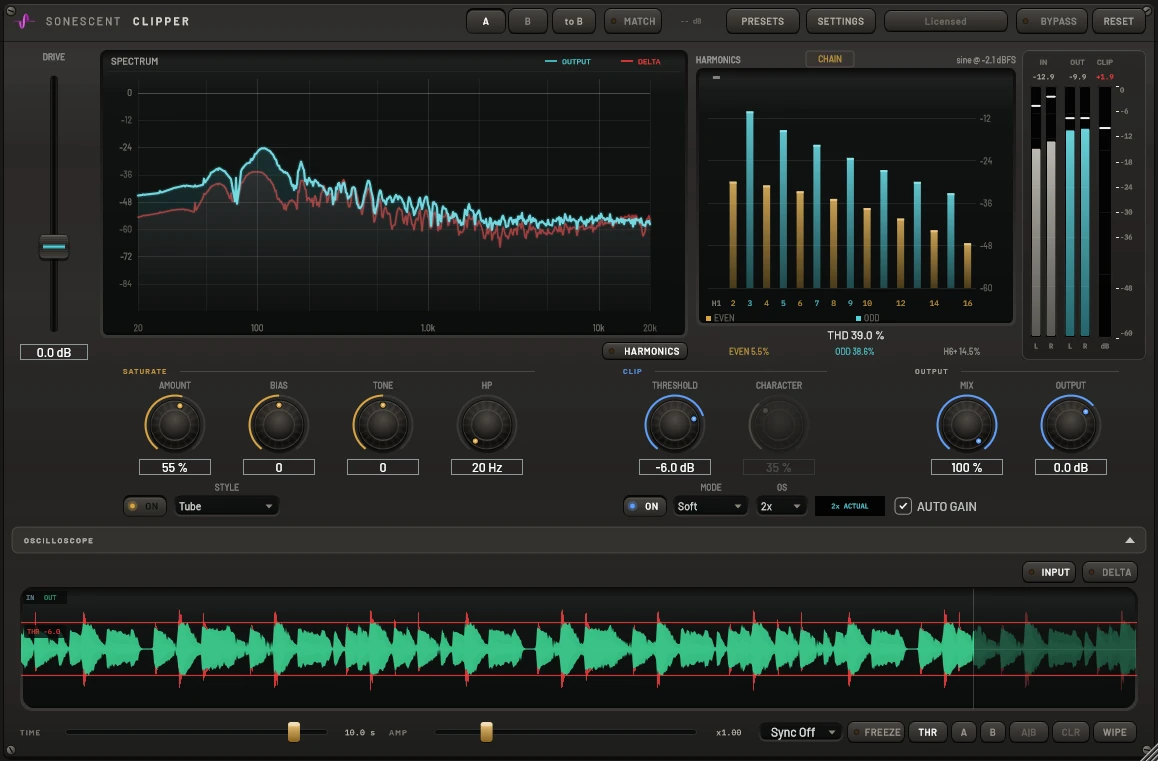Screen dimensions: 1158x761
Task: Open the Tube style dropdown
Action: [226, 506]
